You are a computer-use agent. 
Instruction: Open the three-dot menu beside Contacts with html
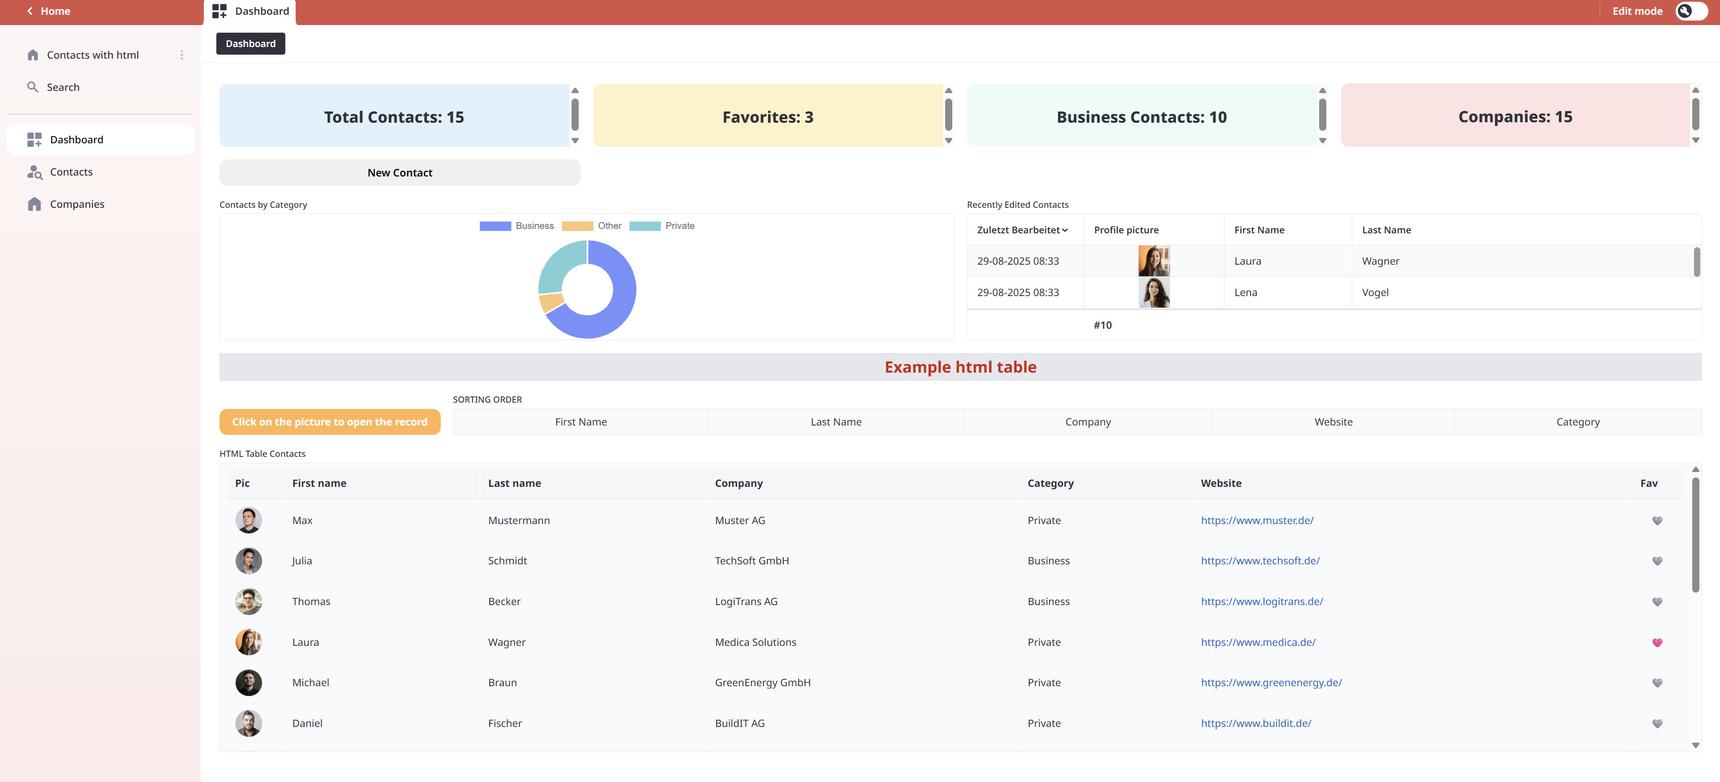pyautogui.click(x=181, y=55)
